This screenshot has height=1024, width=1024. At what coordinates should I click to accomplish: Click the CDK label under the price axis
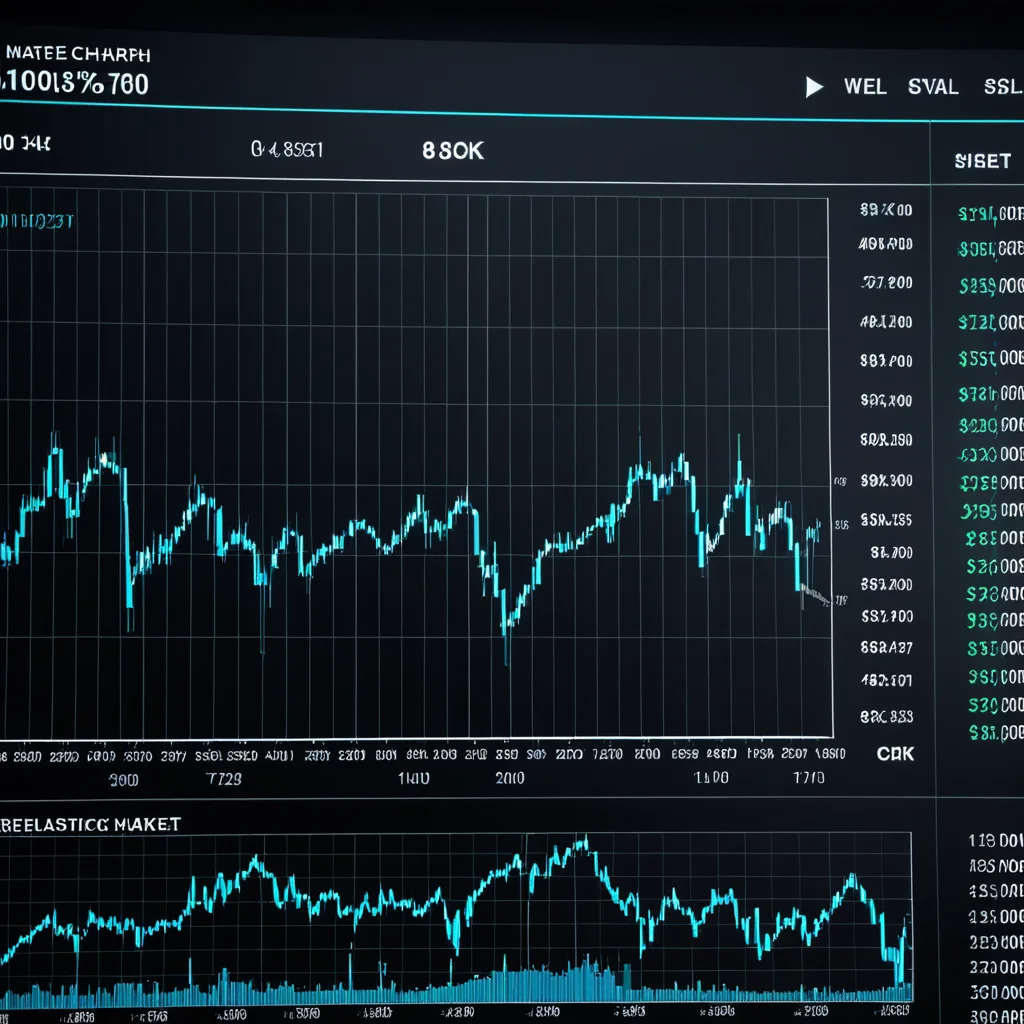pos(895,754)
